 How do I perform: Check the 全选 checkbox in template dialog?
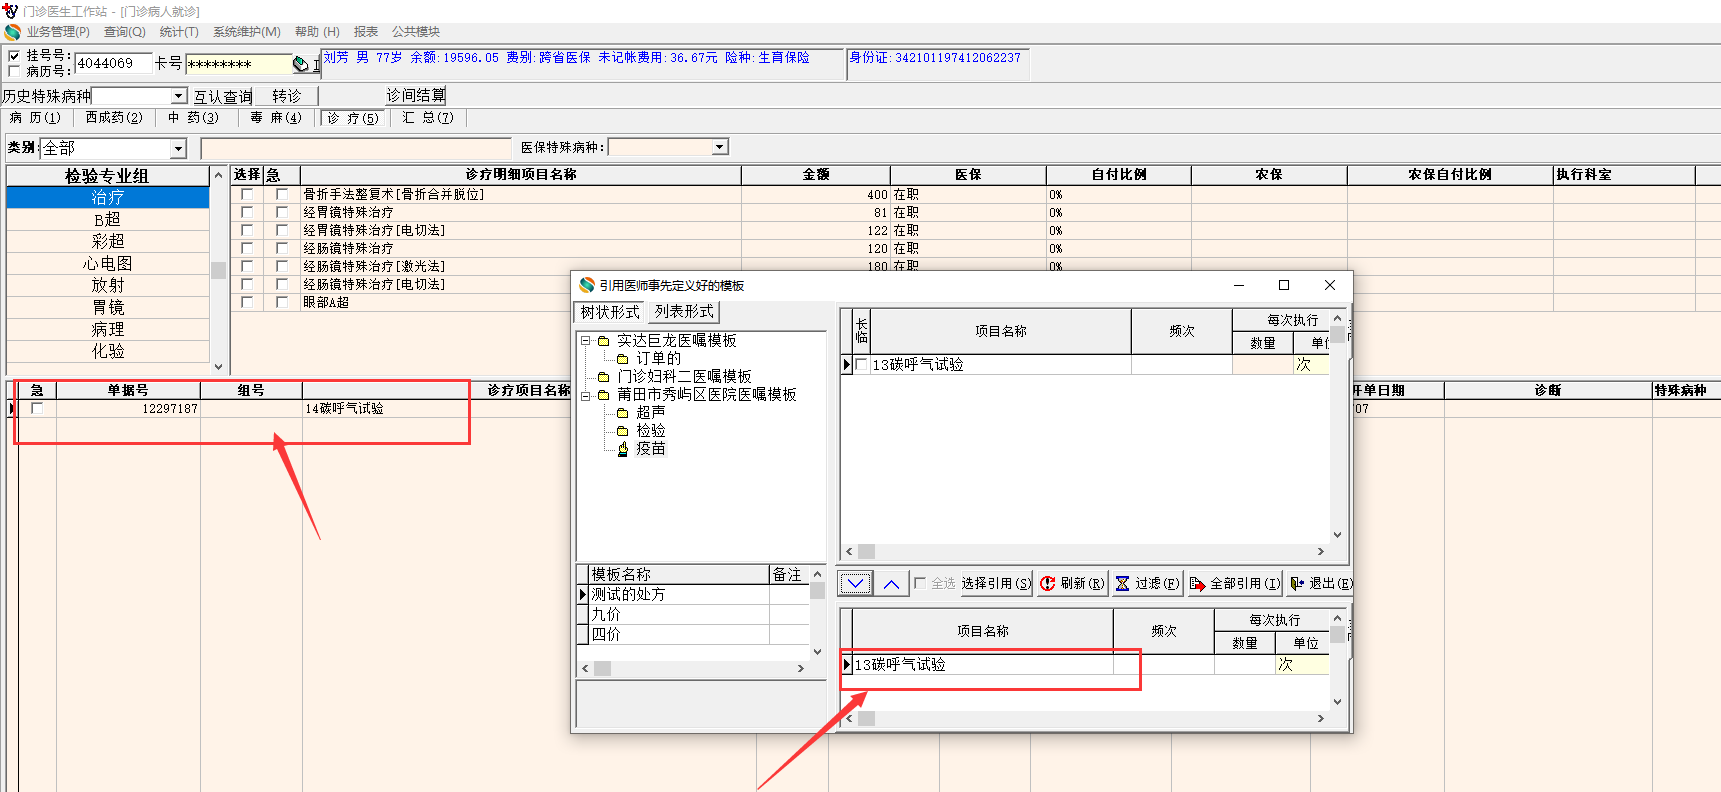(x=920, y=583)
